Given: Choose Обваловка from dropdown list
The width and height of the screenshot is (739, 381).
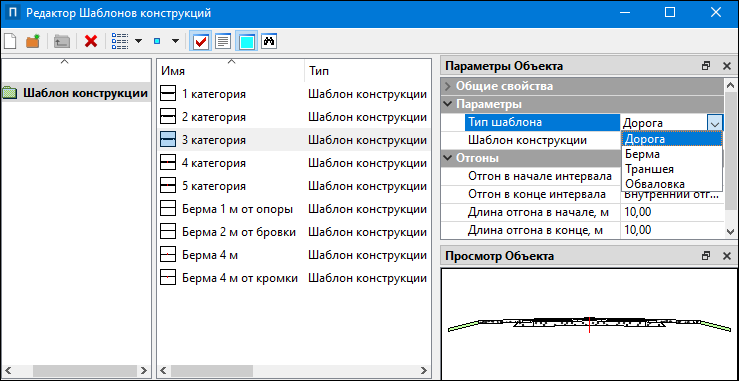Looking at the screenshot, I should (x=672, y=184).
